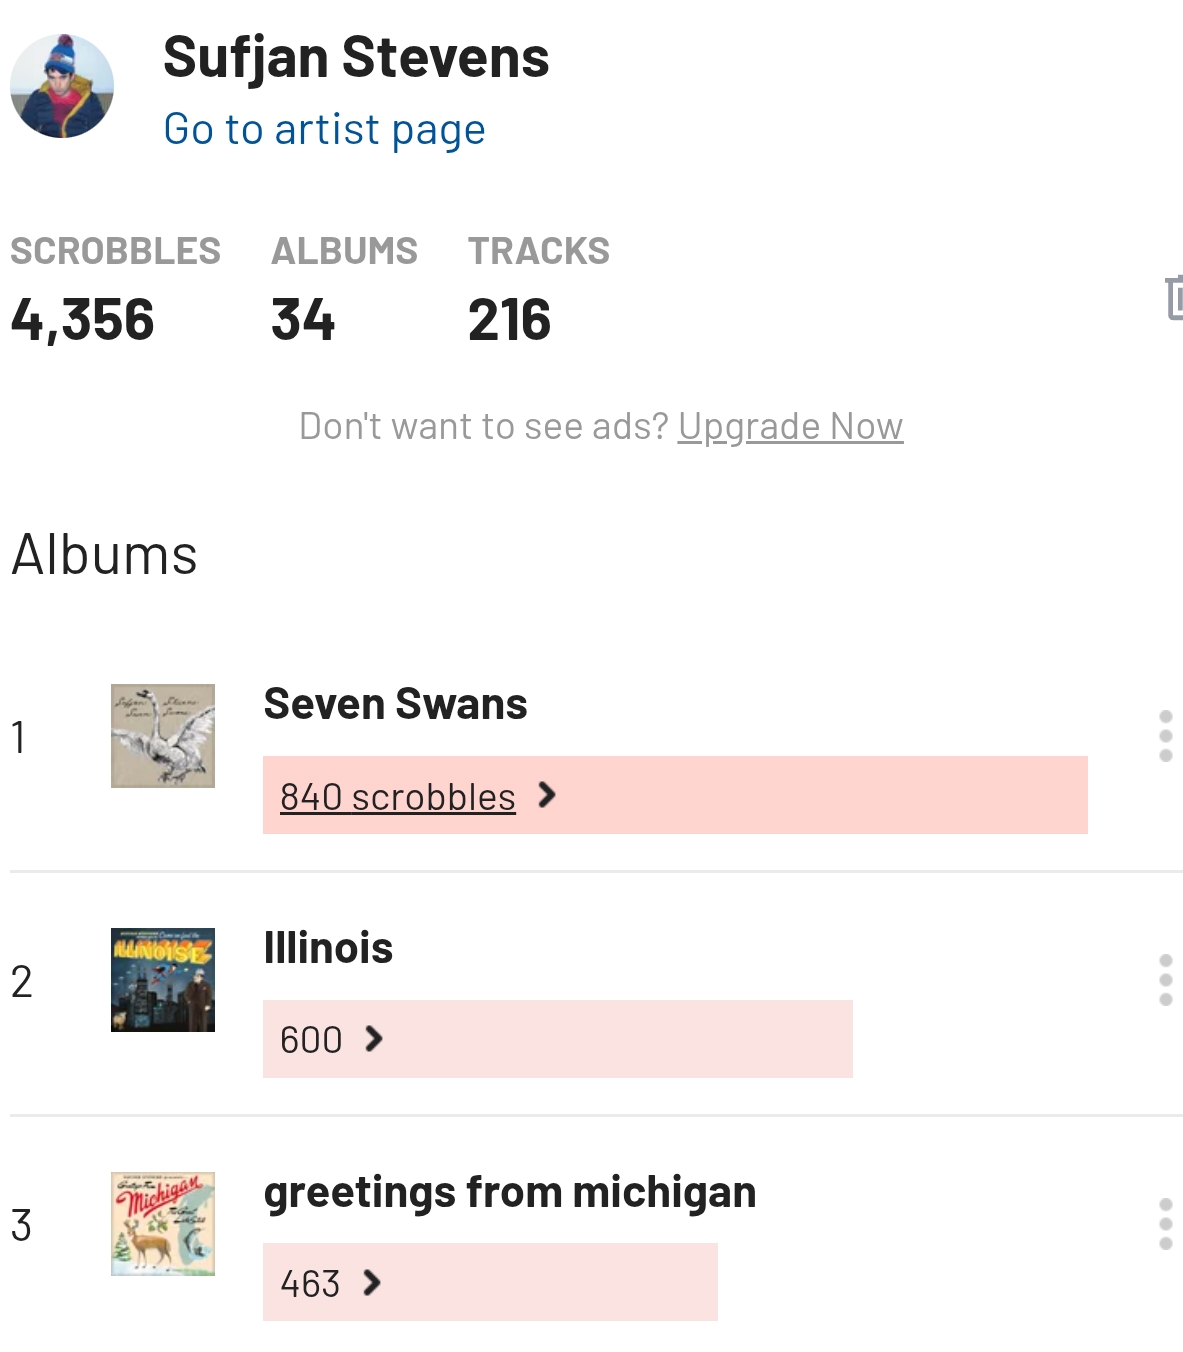The height and width of the screenshot is (1352, 1183).
Task: Open the Sufjan Stevens artist avatar
Action: point(62,86)
